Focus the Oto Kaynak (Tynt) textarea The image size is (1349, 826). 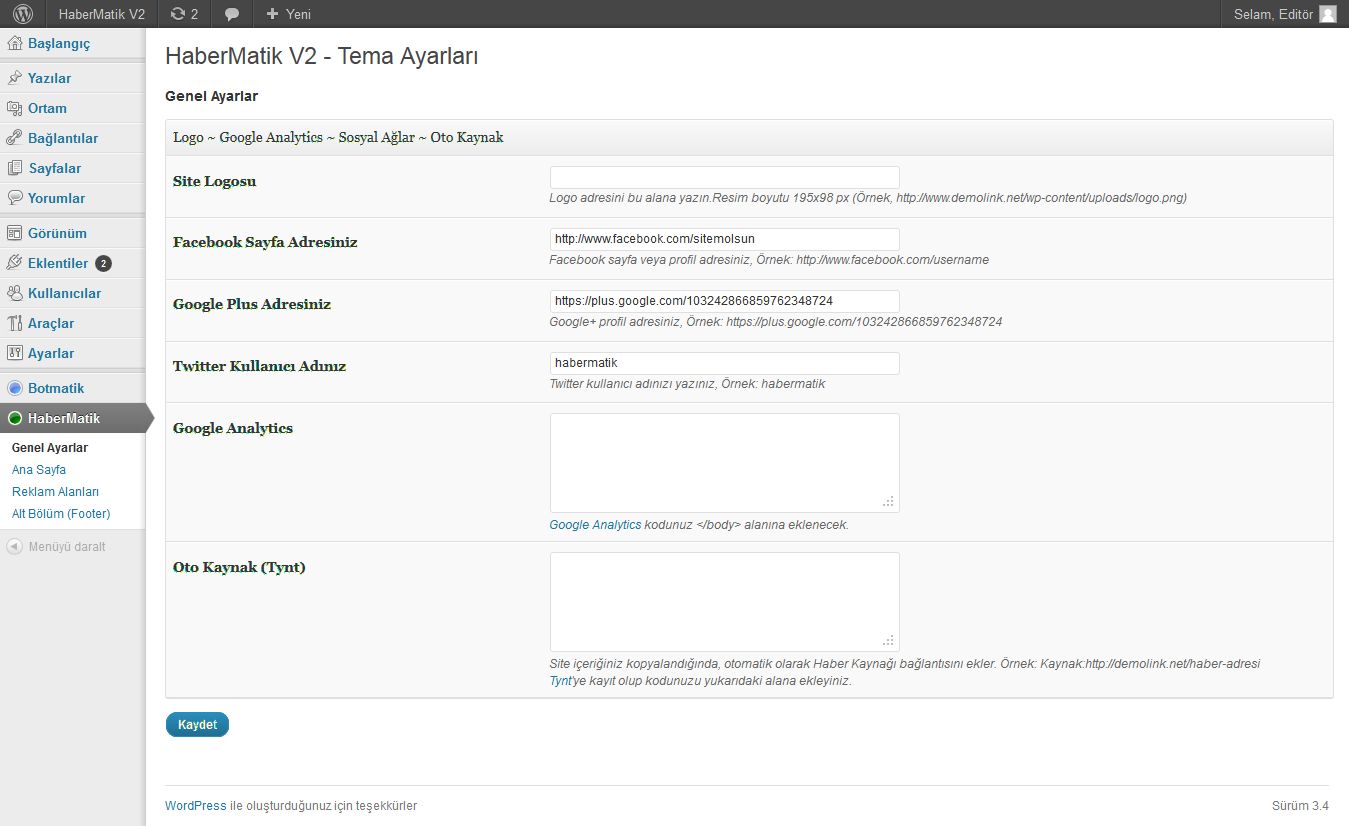click(725, 602)
